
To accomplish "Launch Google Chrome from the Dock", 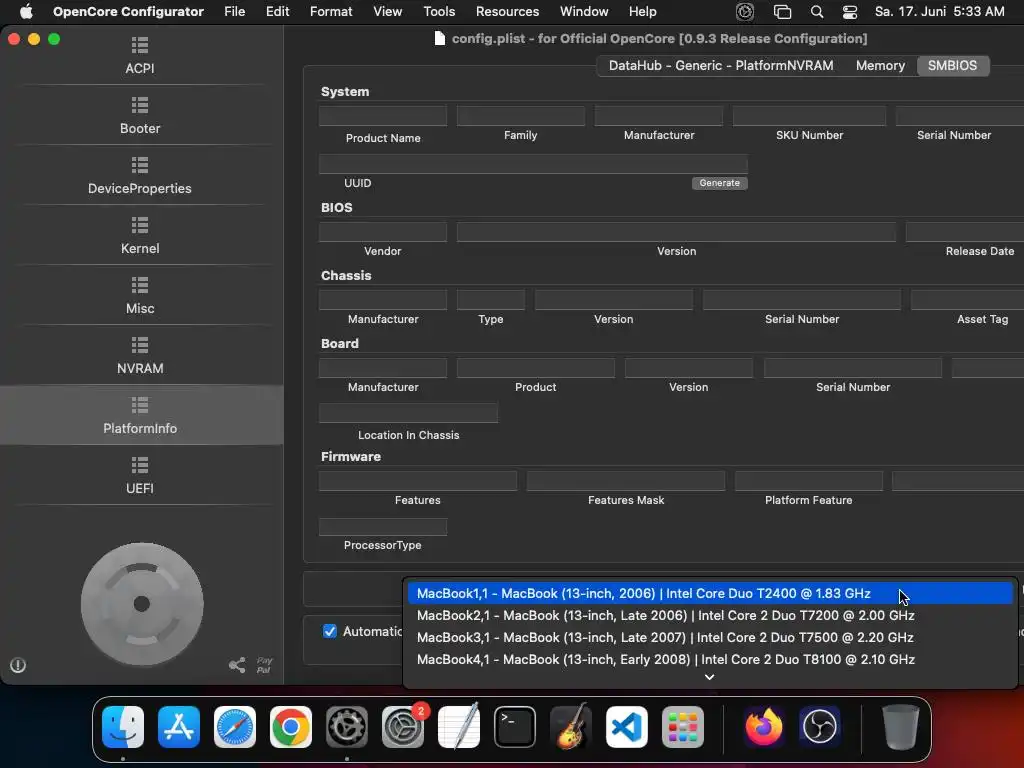I will click(x=291, y=726).
